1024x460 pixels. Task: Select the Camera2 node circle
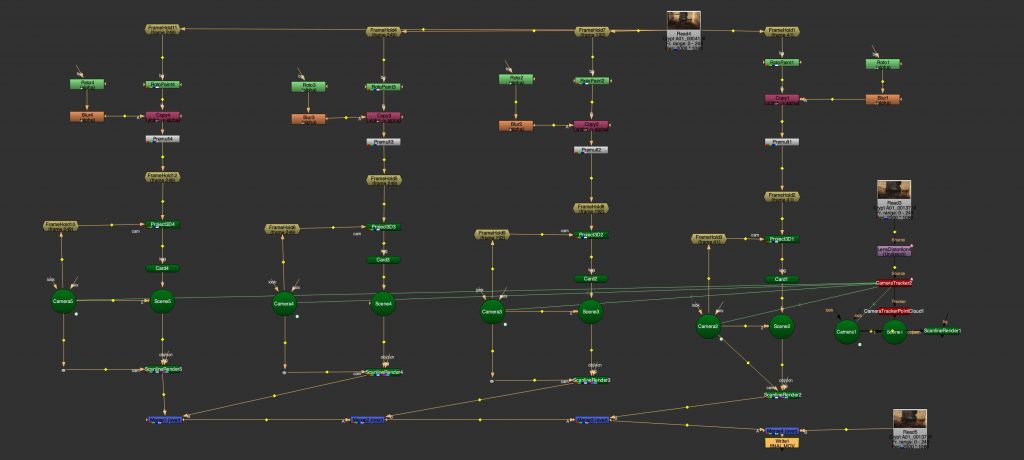coord(708,327)
